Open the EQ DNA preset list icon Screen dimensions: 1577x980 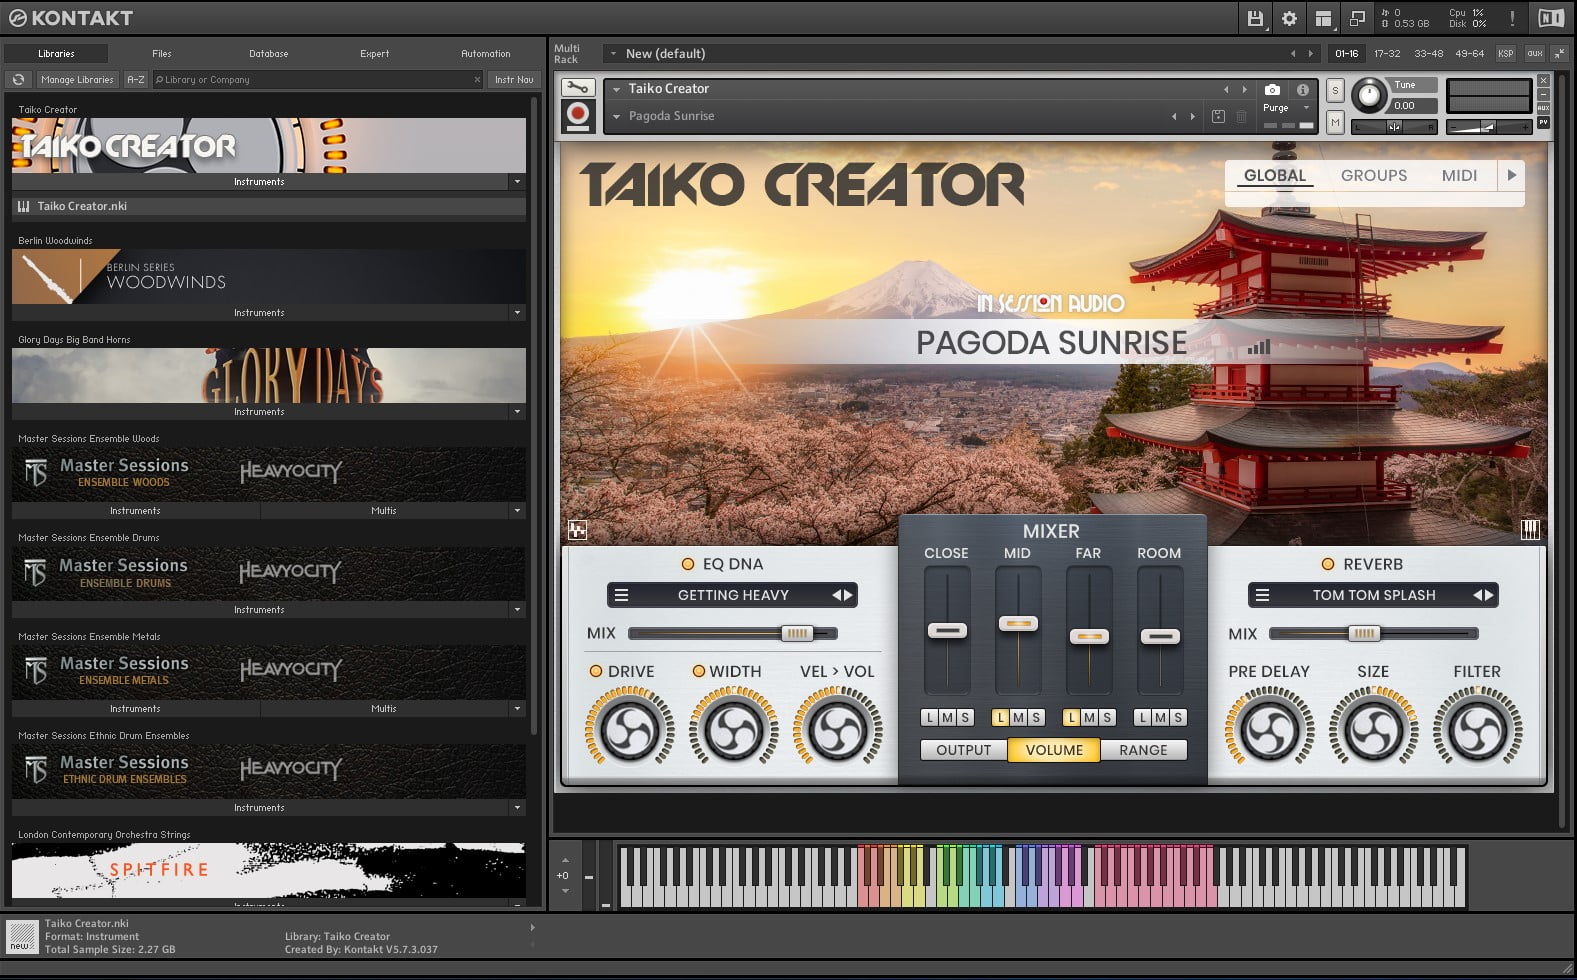coord(621,595)
